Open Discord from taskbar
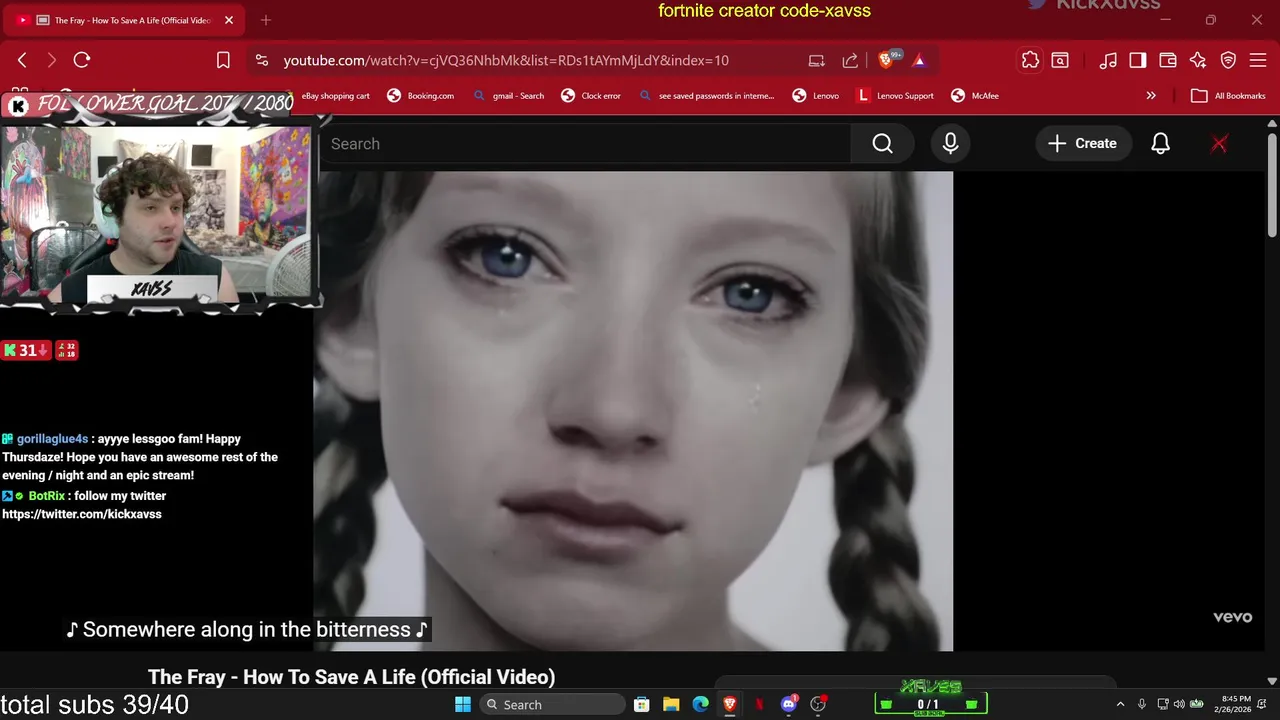 point(789,705)
